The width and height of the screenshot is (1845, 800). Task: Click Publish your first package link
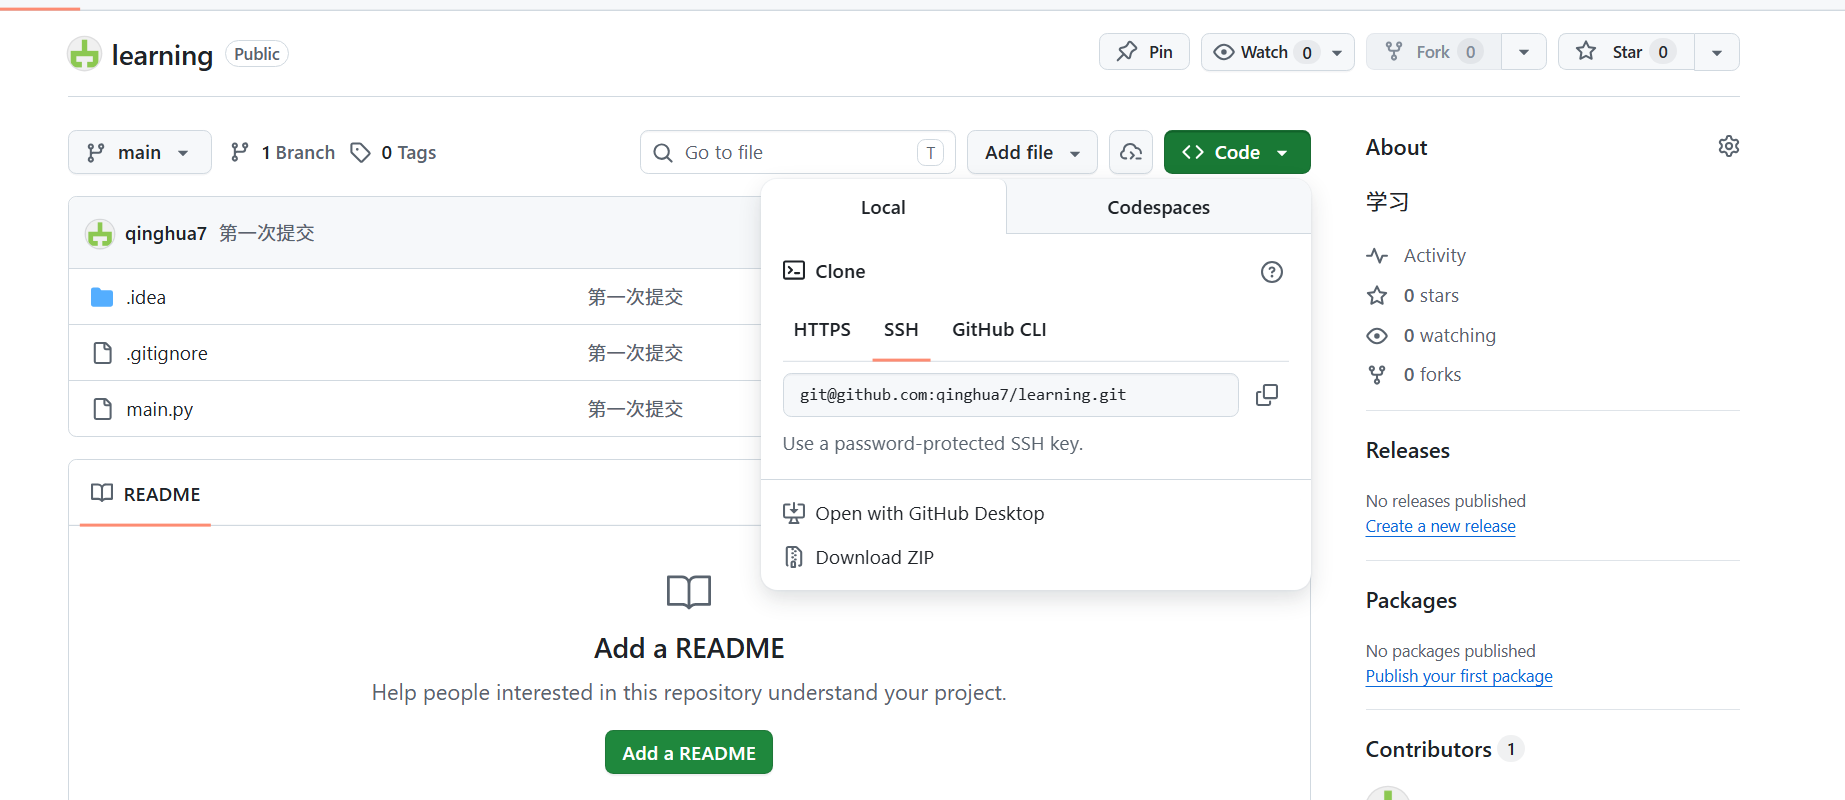pyautogui.click(x=1459, y=676)
